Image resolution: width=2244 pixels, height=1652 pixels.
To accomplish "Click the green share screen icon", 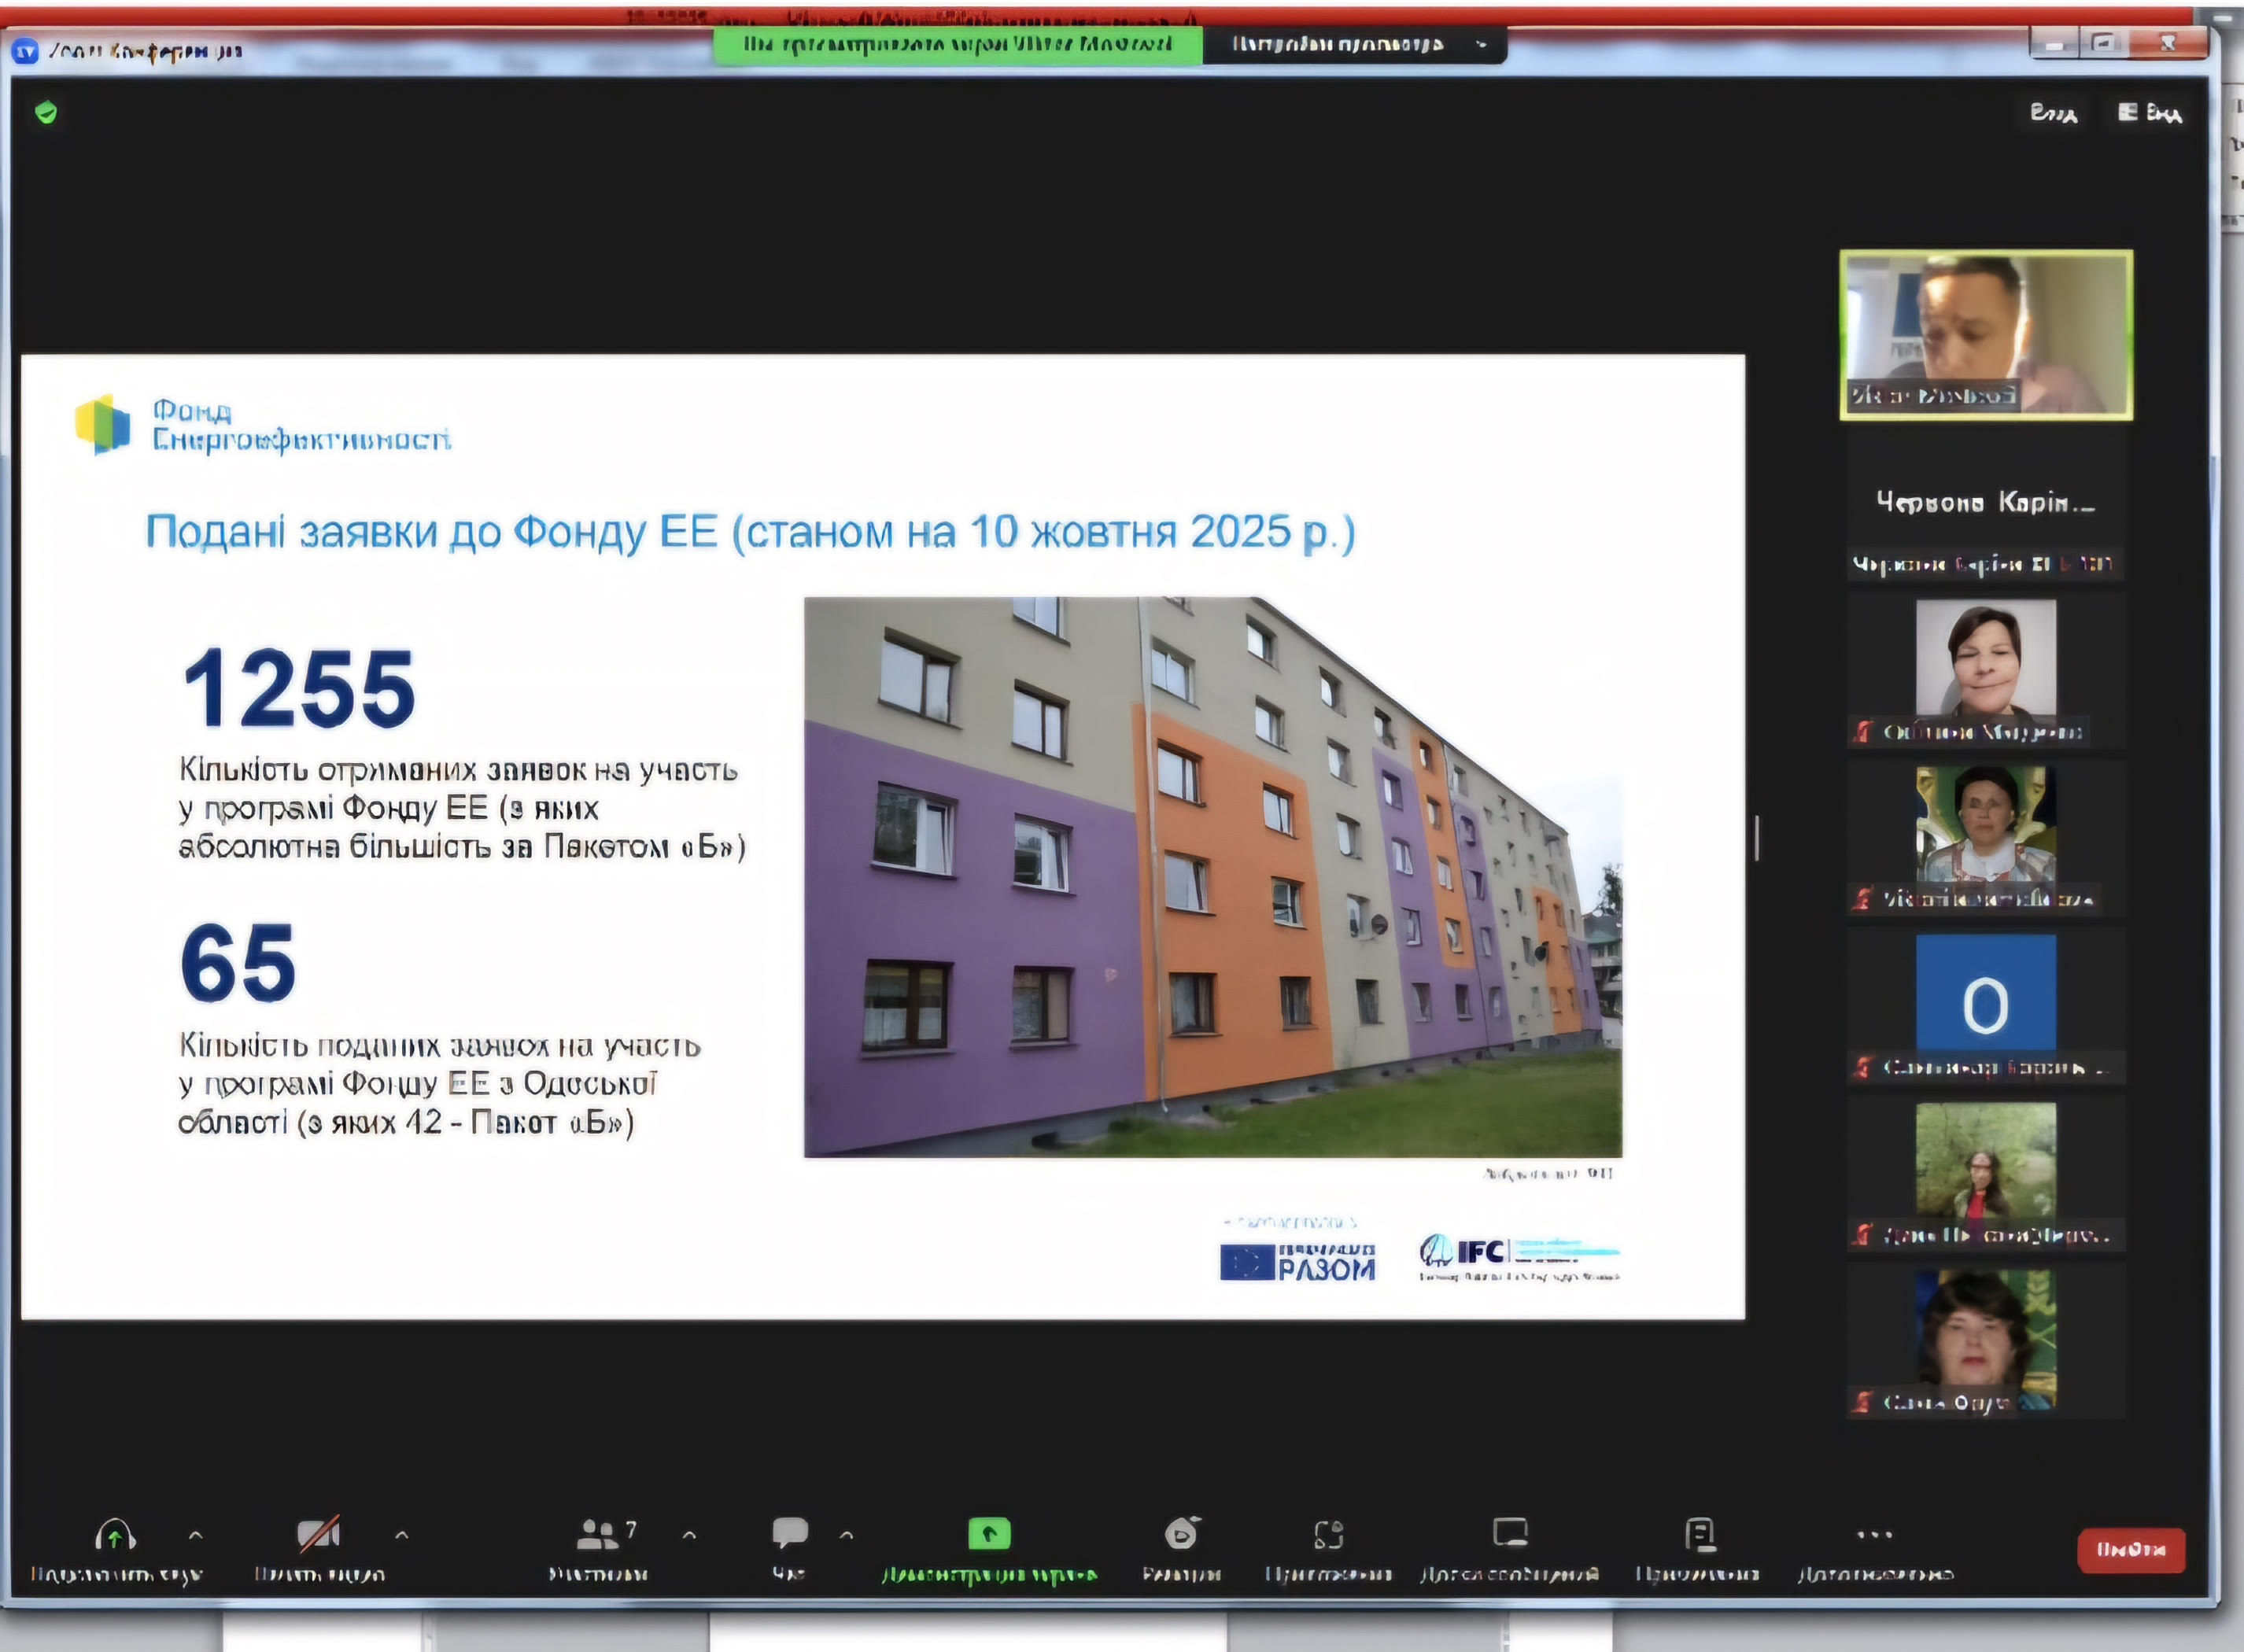I will [989, 1534].
